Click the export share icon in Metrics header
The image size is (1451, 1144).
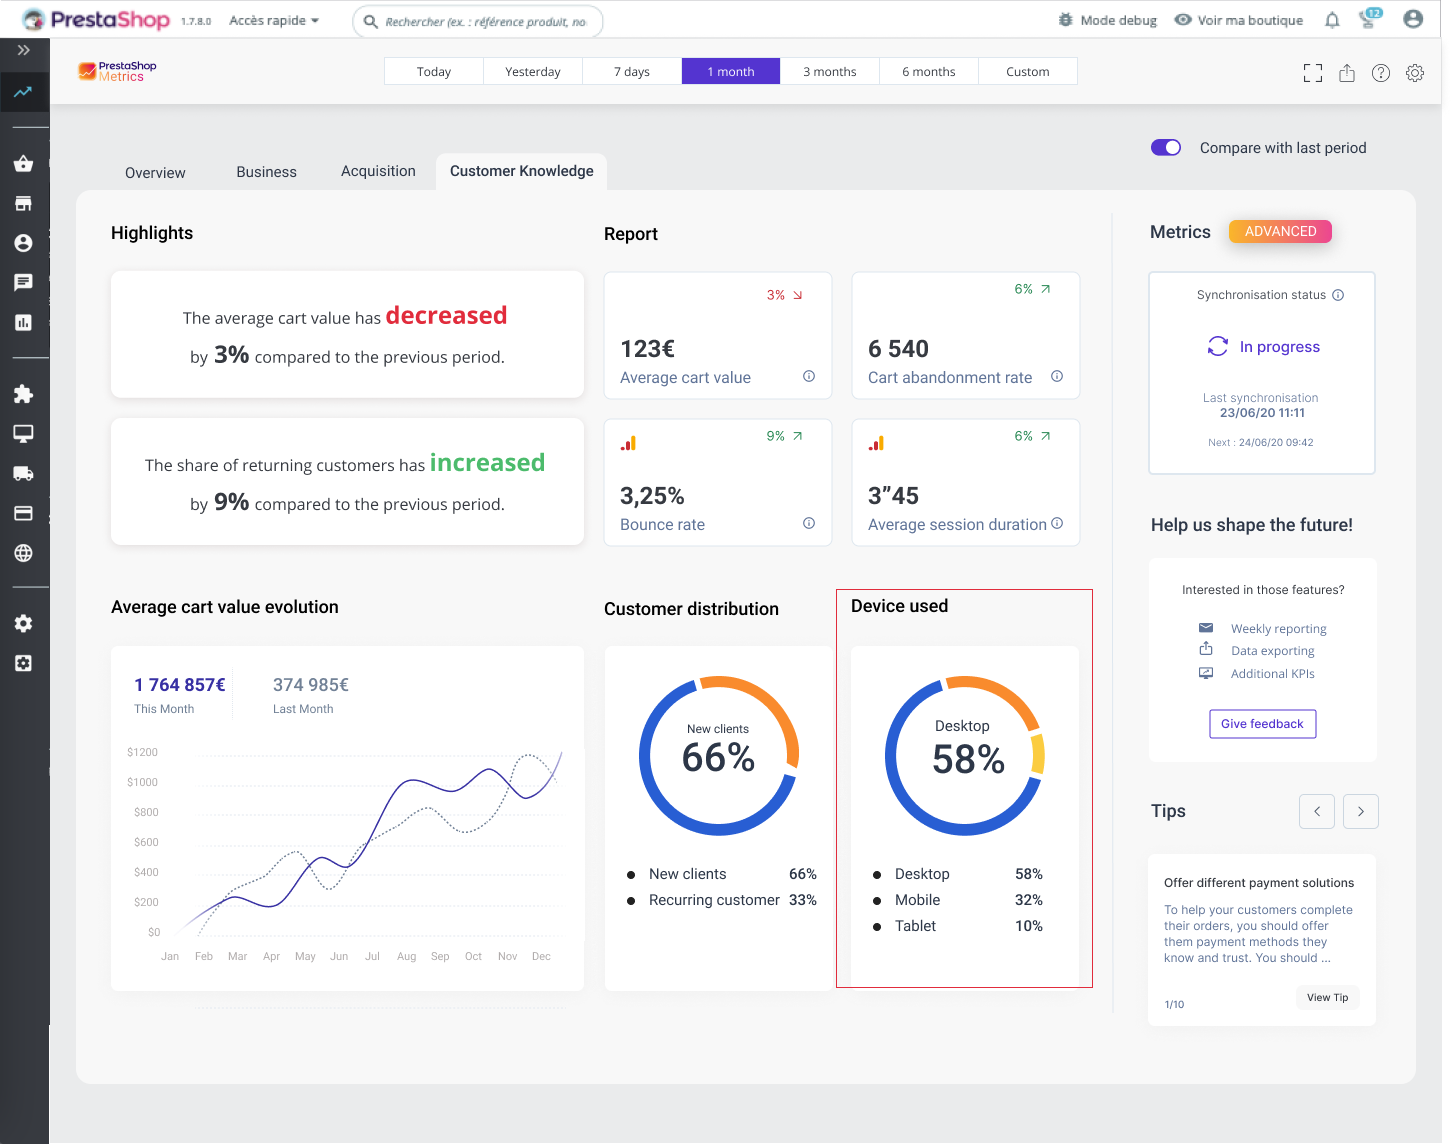(x=1347, y=73)
